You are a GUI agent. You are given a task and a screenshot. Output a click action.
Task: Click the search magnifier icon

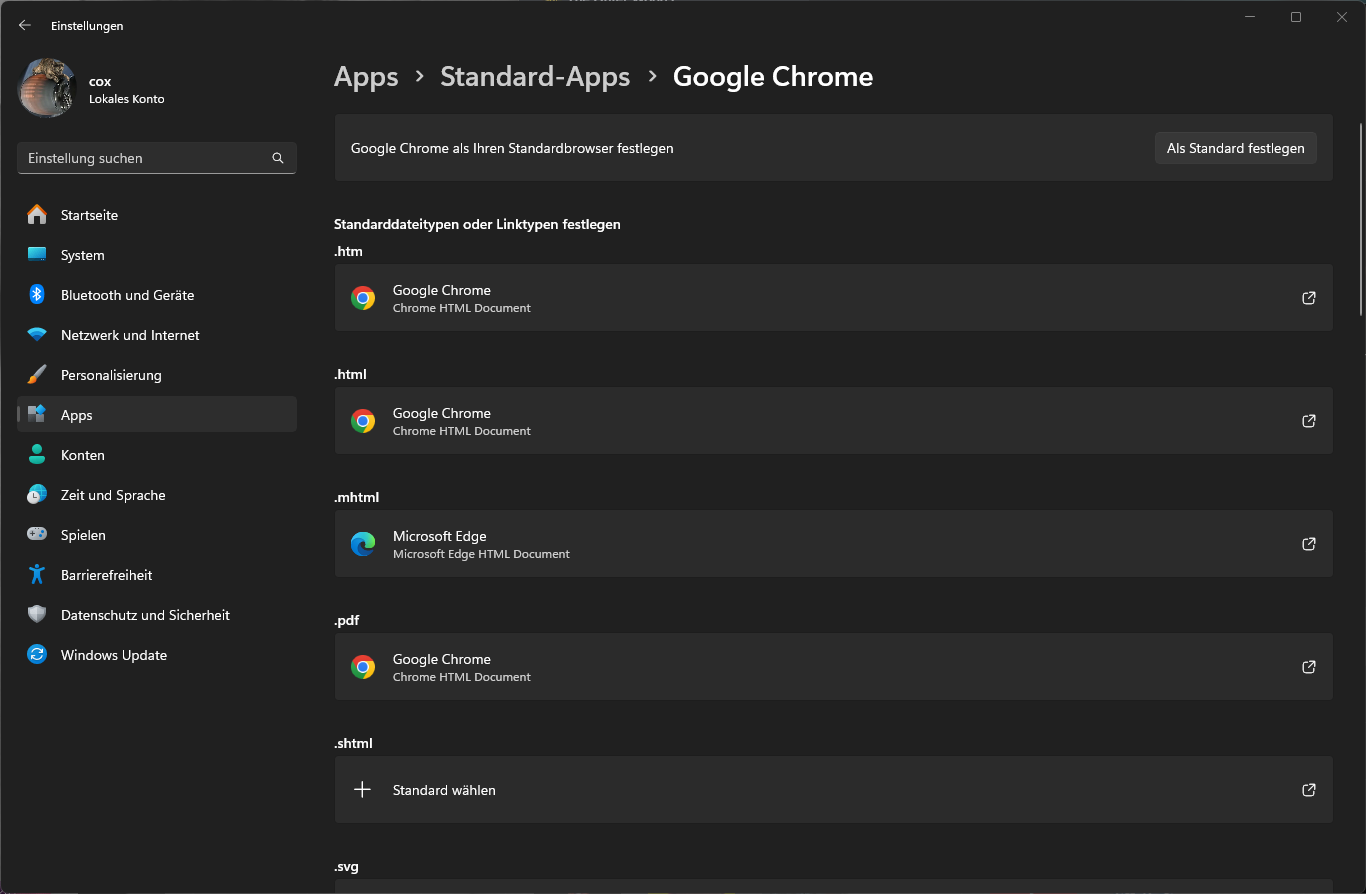point(278,158)
